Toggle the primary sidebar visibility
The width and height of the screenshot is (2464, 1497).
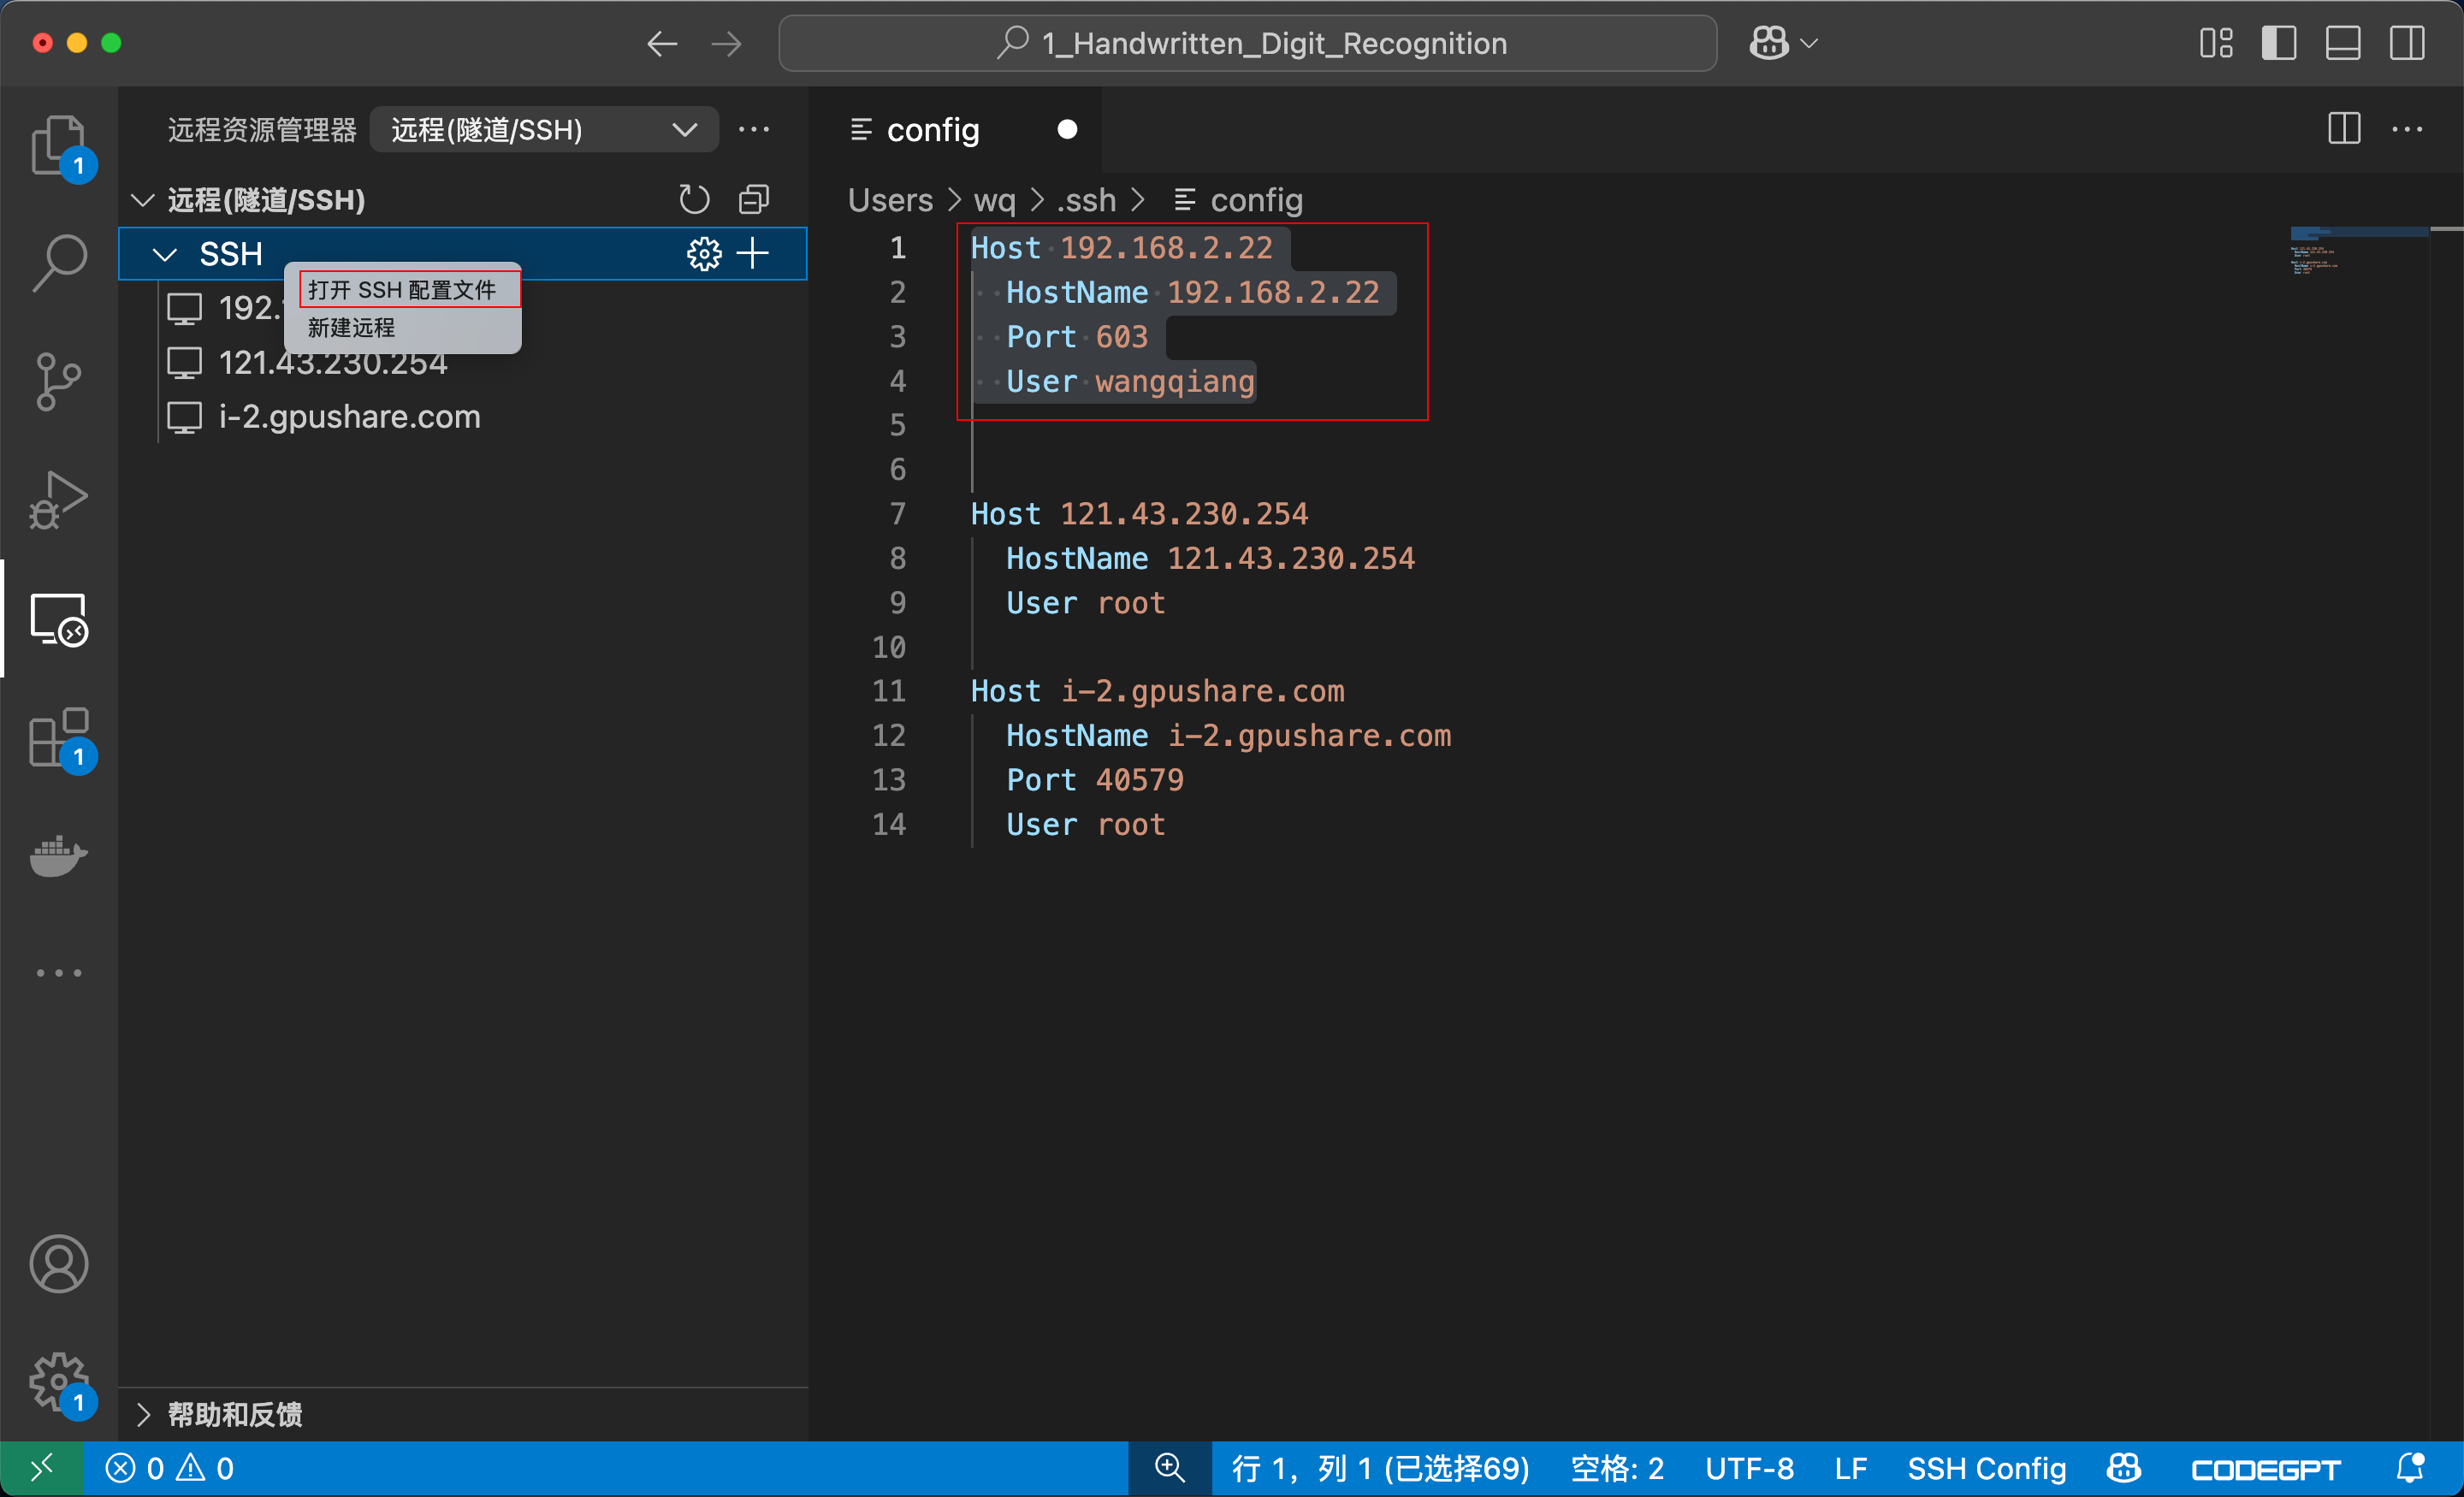(2279, 43)
